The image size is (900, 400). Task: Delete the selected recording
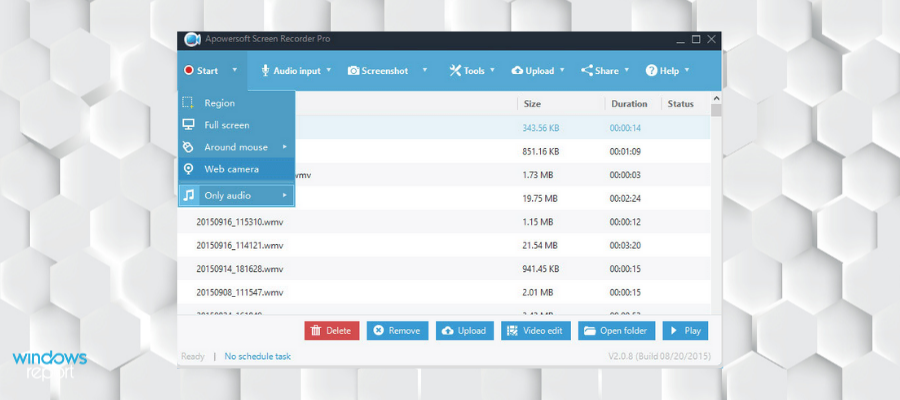coord(332,331)
